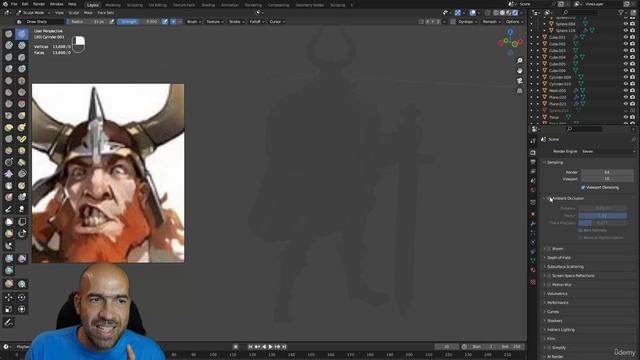Select the Clay Strips brush
The image size is (640, 360).
click(22, 45)
